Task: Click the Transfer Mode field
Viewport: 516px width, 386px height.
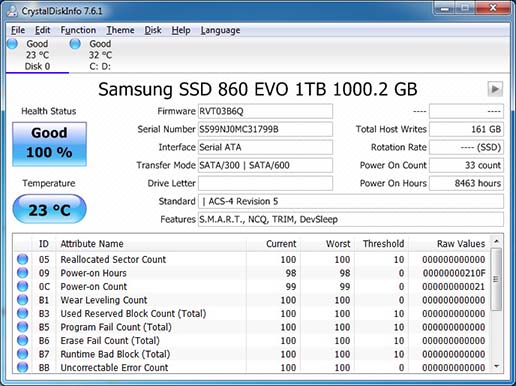Action: coord(265,165)
